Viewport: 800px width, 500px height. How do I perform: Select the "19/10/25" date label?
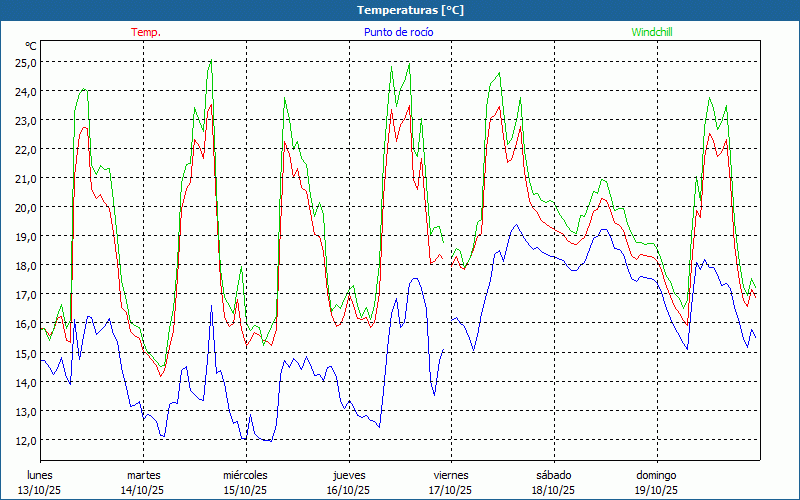coord(656,490)
